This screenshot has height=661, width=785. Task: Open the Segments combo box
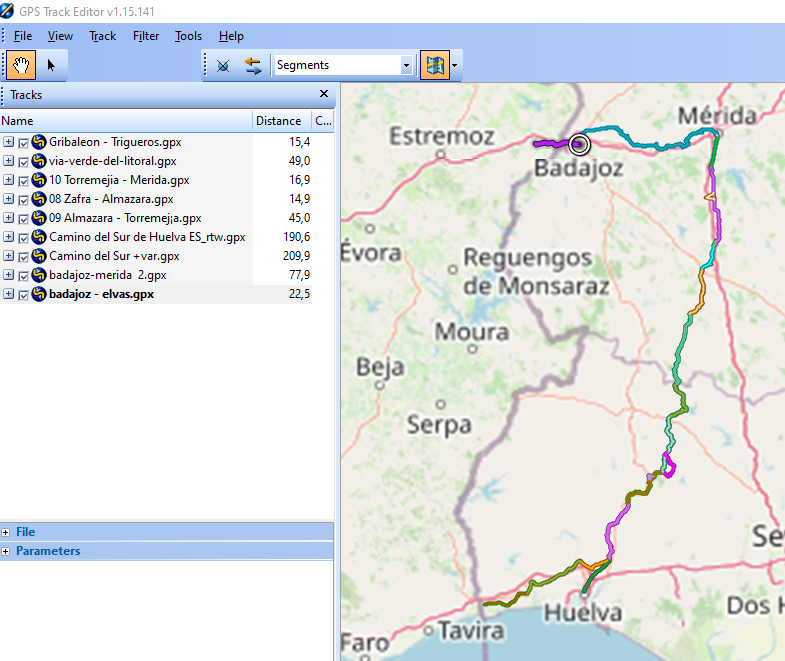[343, 65]
